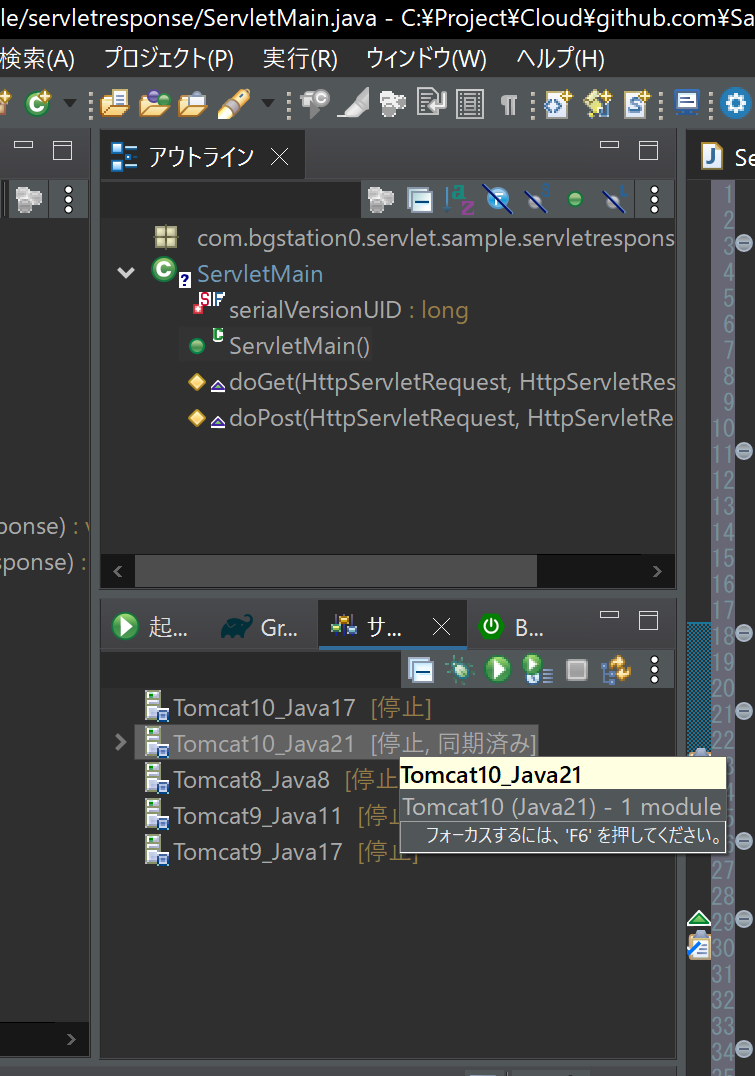The height and width of the screenshot is (1076, 755).
Task: Click the highlighter pen toolbar icon
Action: pos(233,104)
